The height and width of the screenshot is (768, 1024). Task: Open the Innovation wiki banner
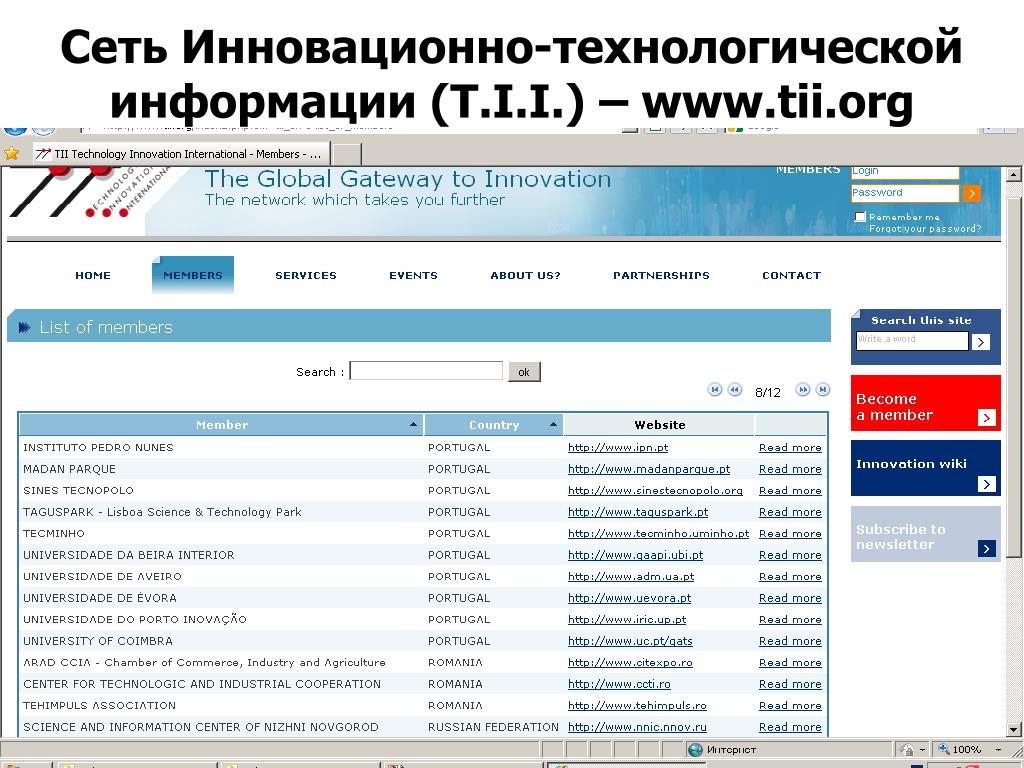925,468
